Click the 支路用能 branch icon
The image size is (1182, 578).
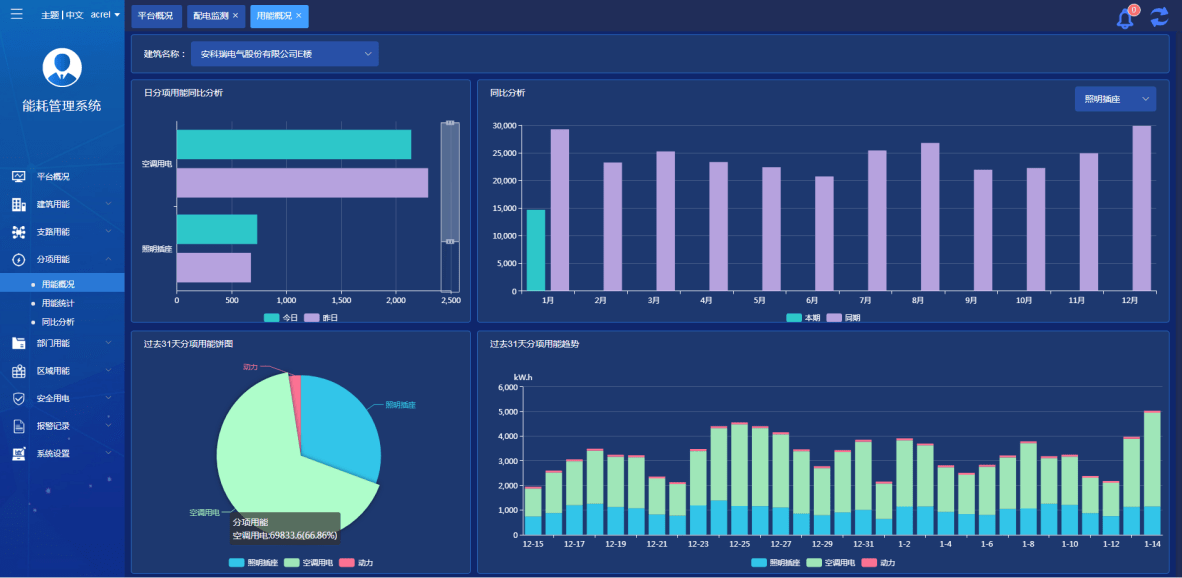coord(18,232)
